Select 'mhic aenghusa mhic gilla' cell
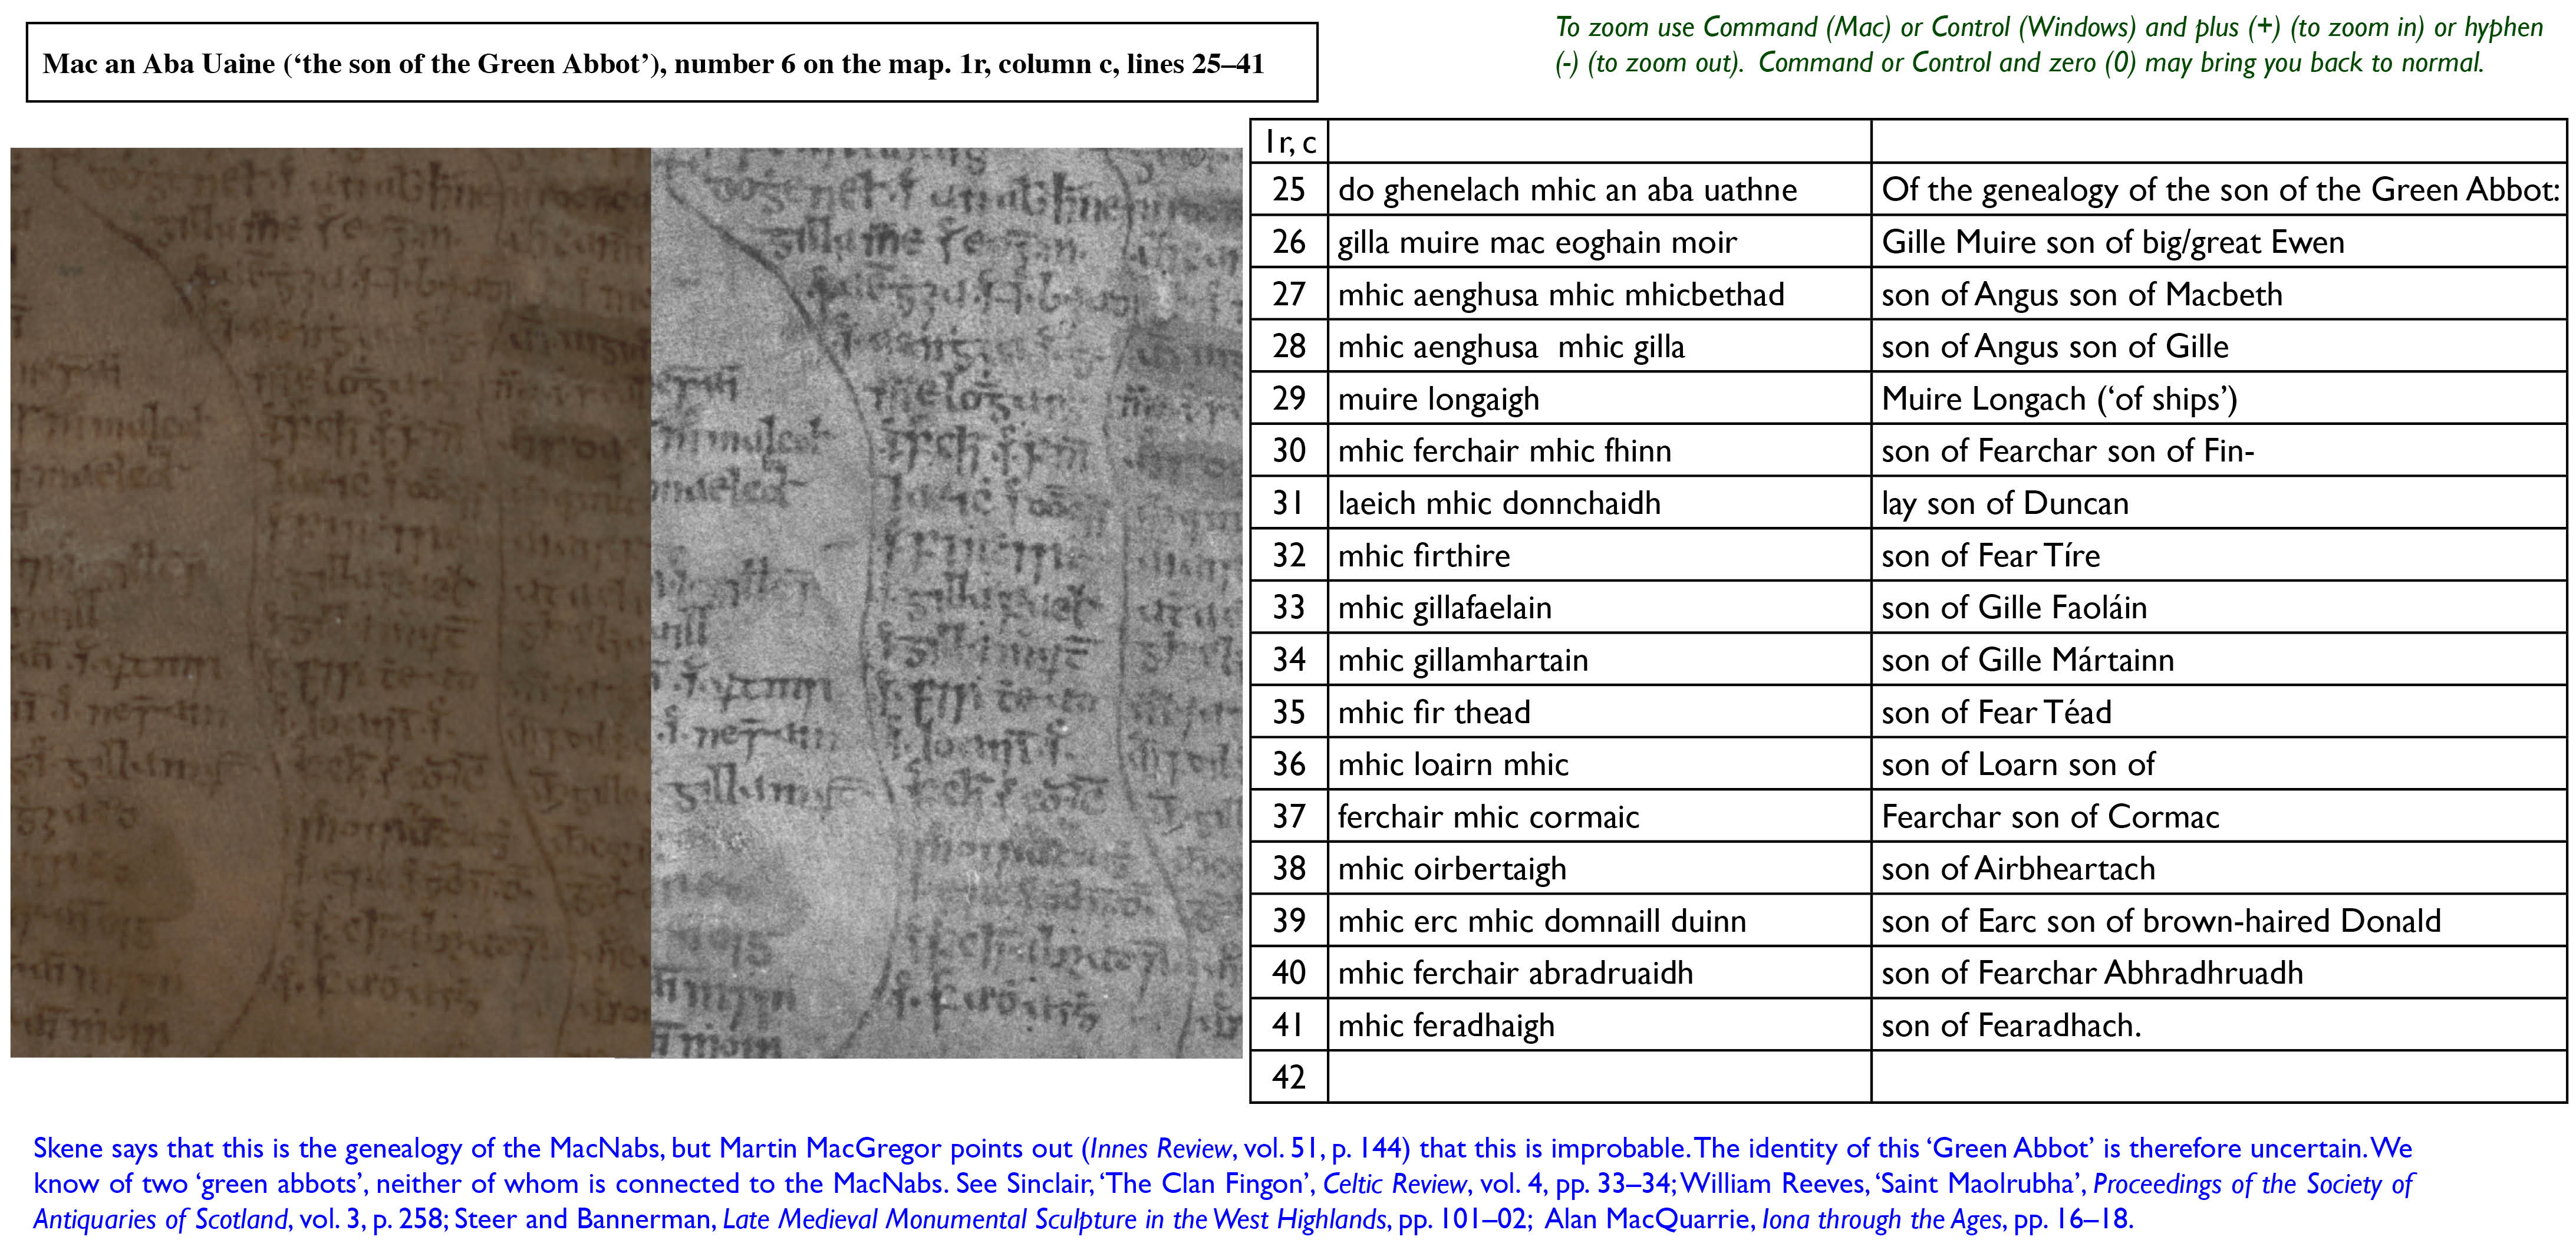 [x=1599, y=345]
